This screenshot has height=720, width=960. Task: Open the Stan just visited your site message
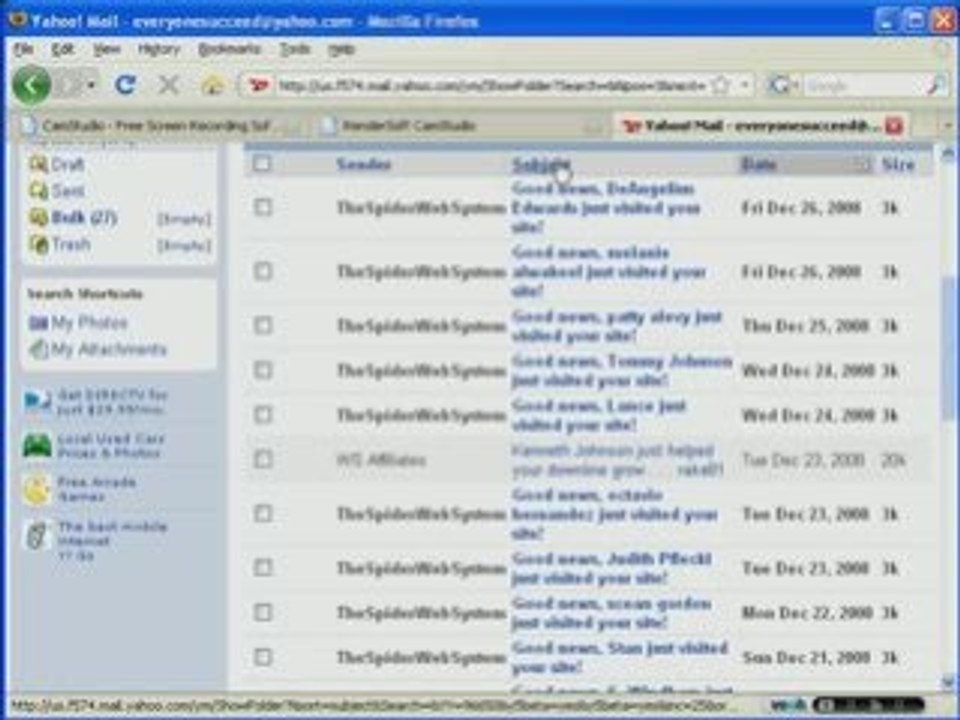618,657
